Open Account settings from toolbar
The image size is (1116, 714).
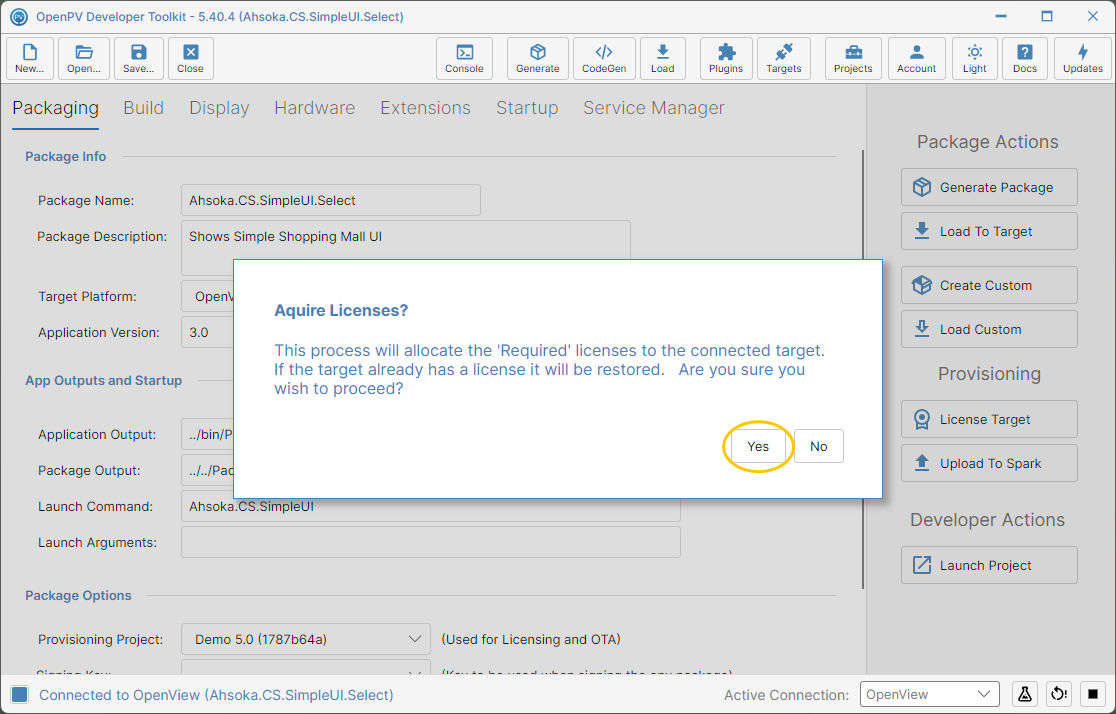pyautogui.click(x=917, y=58)
